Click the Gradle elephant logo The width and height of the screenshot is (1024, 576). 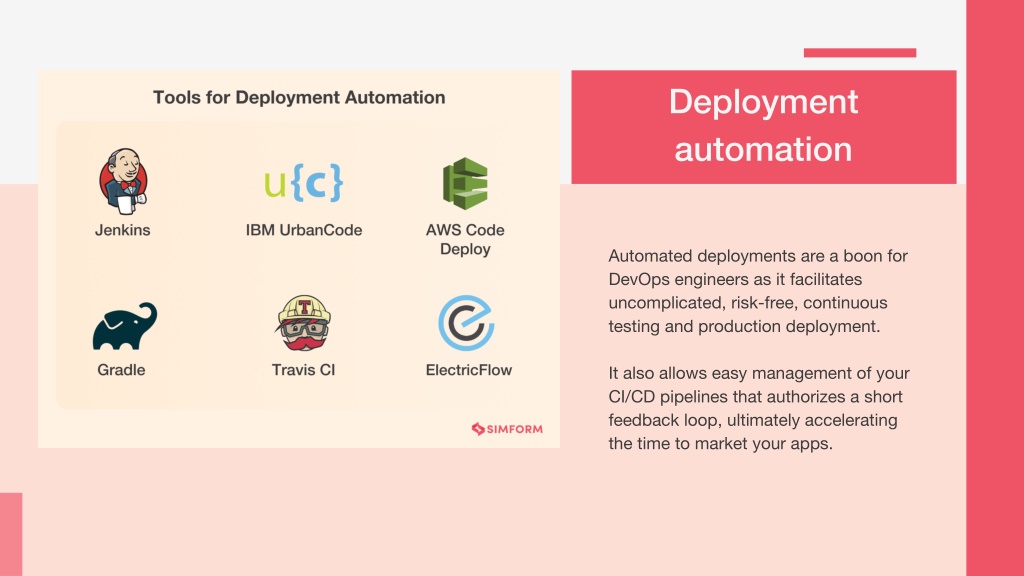(125, 325)
